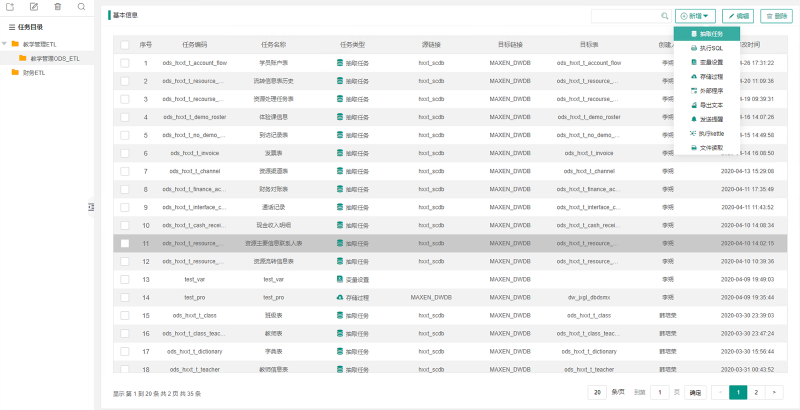Click the 任务目录 list icon

click(x=12, y=28)
